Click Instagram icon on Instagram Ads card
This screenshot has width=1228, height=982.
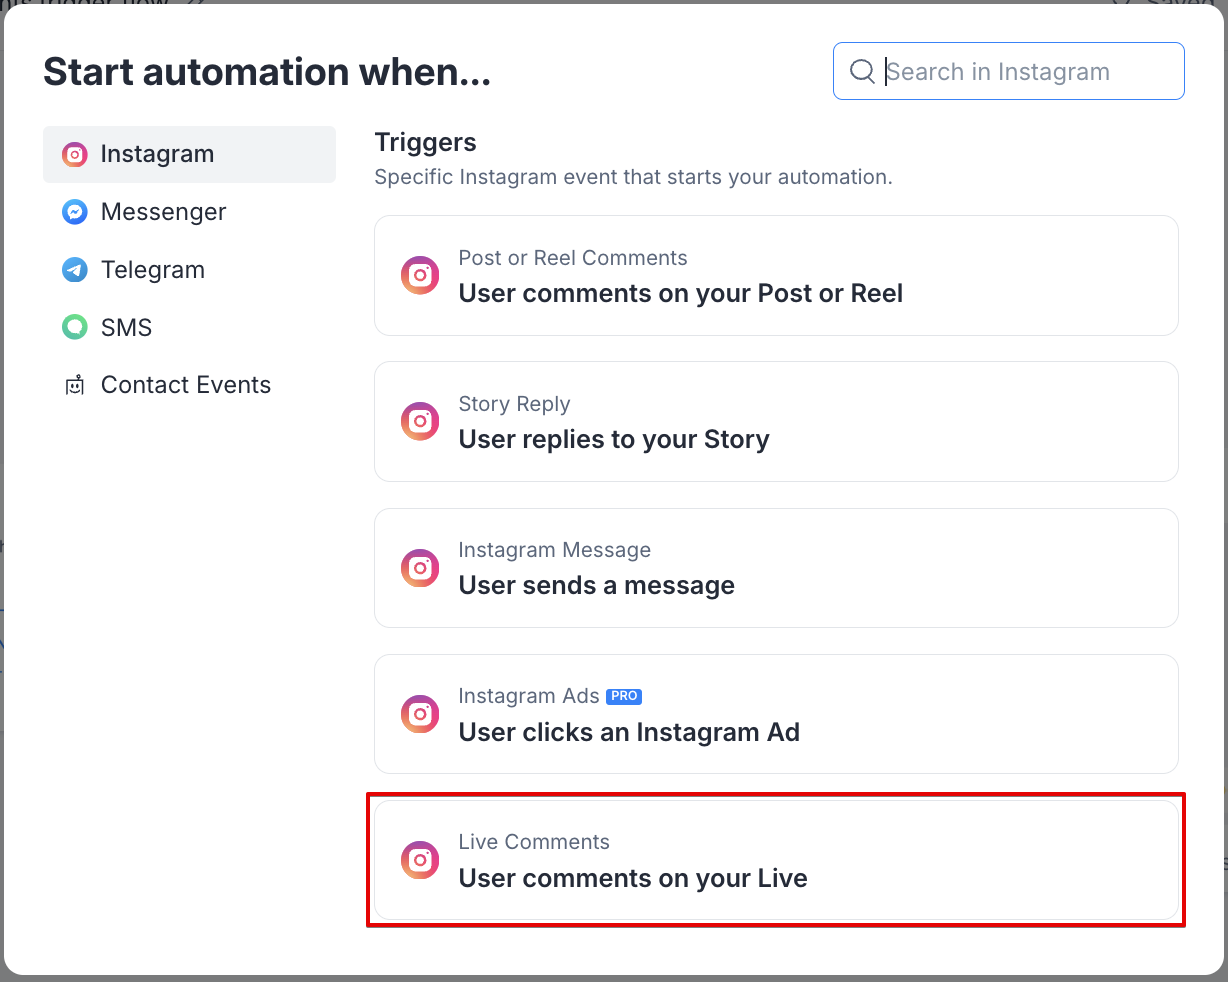[420, 714]
